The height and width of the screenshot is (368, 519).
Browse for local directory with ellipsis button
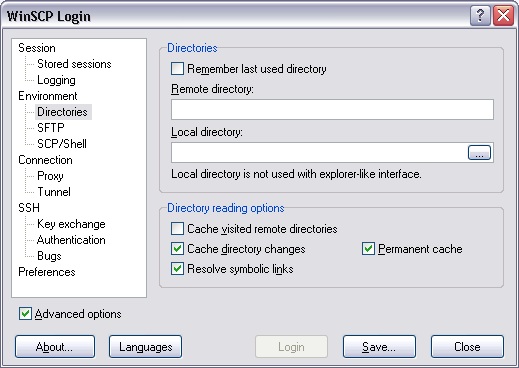(479, 153)
